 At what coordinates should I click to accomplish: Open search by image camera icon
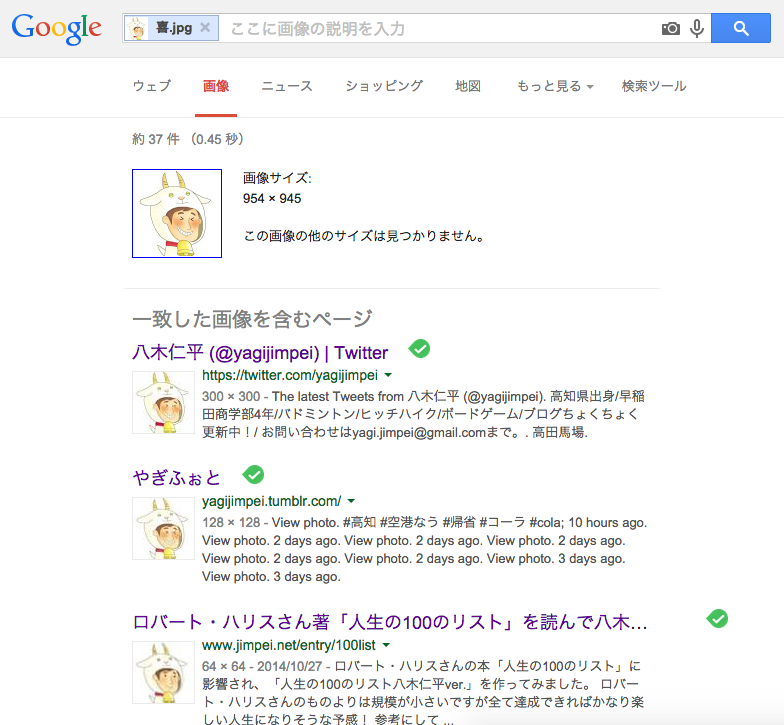tap(670, 28)
